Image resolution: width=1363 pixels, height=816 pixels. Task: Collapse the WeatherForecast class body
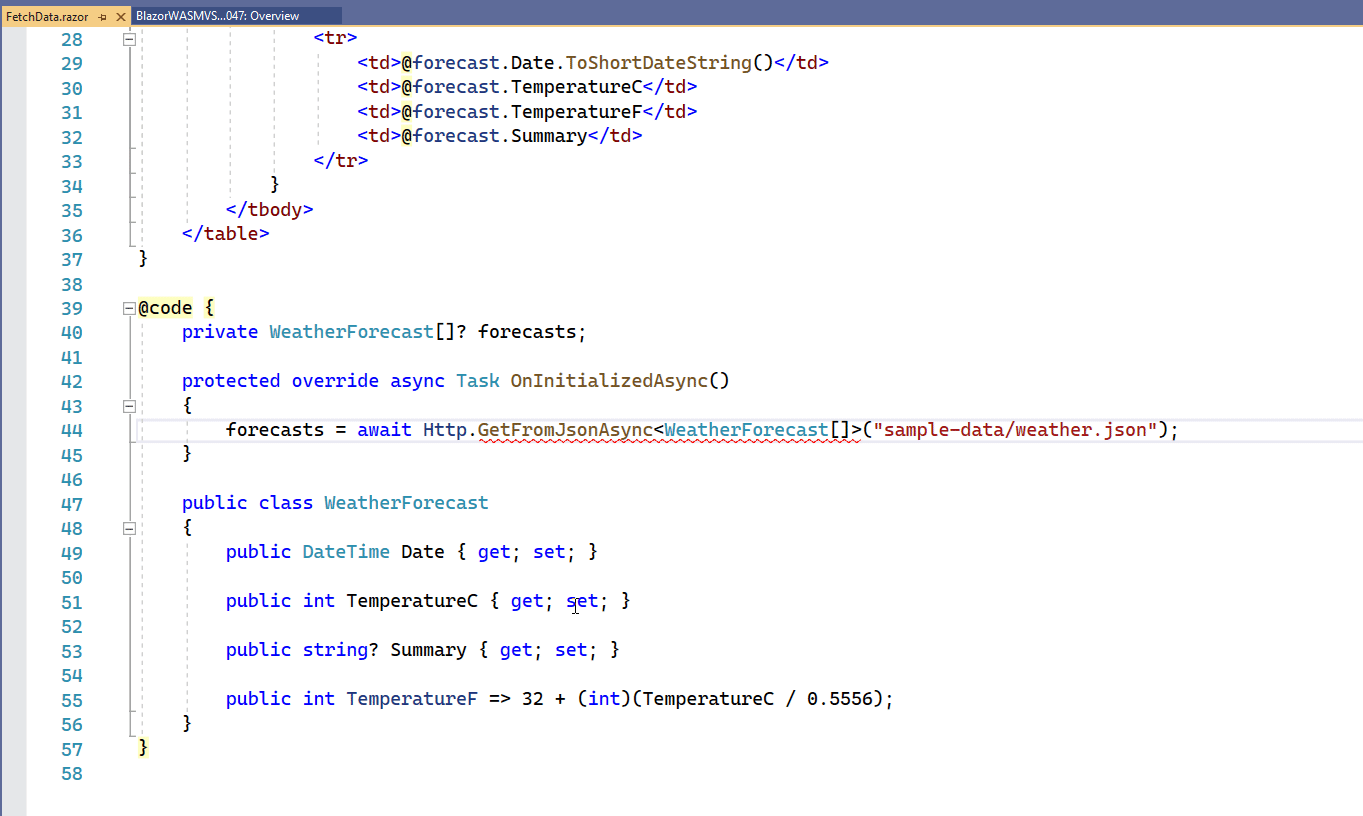[x=129, y=528]
